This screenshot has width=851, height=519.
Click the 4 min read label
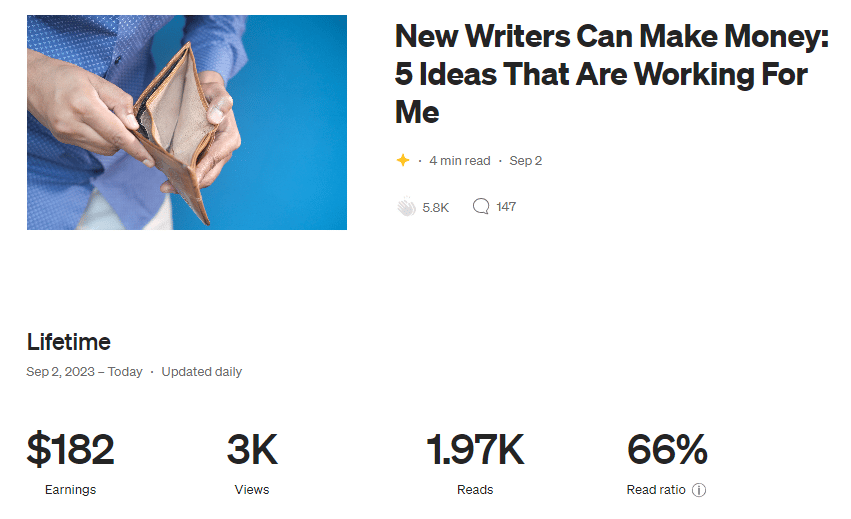point(460,161)
